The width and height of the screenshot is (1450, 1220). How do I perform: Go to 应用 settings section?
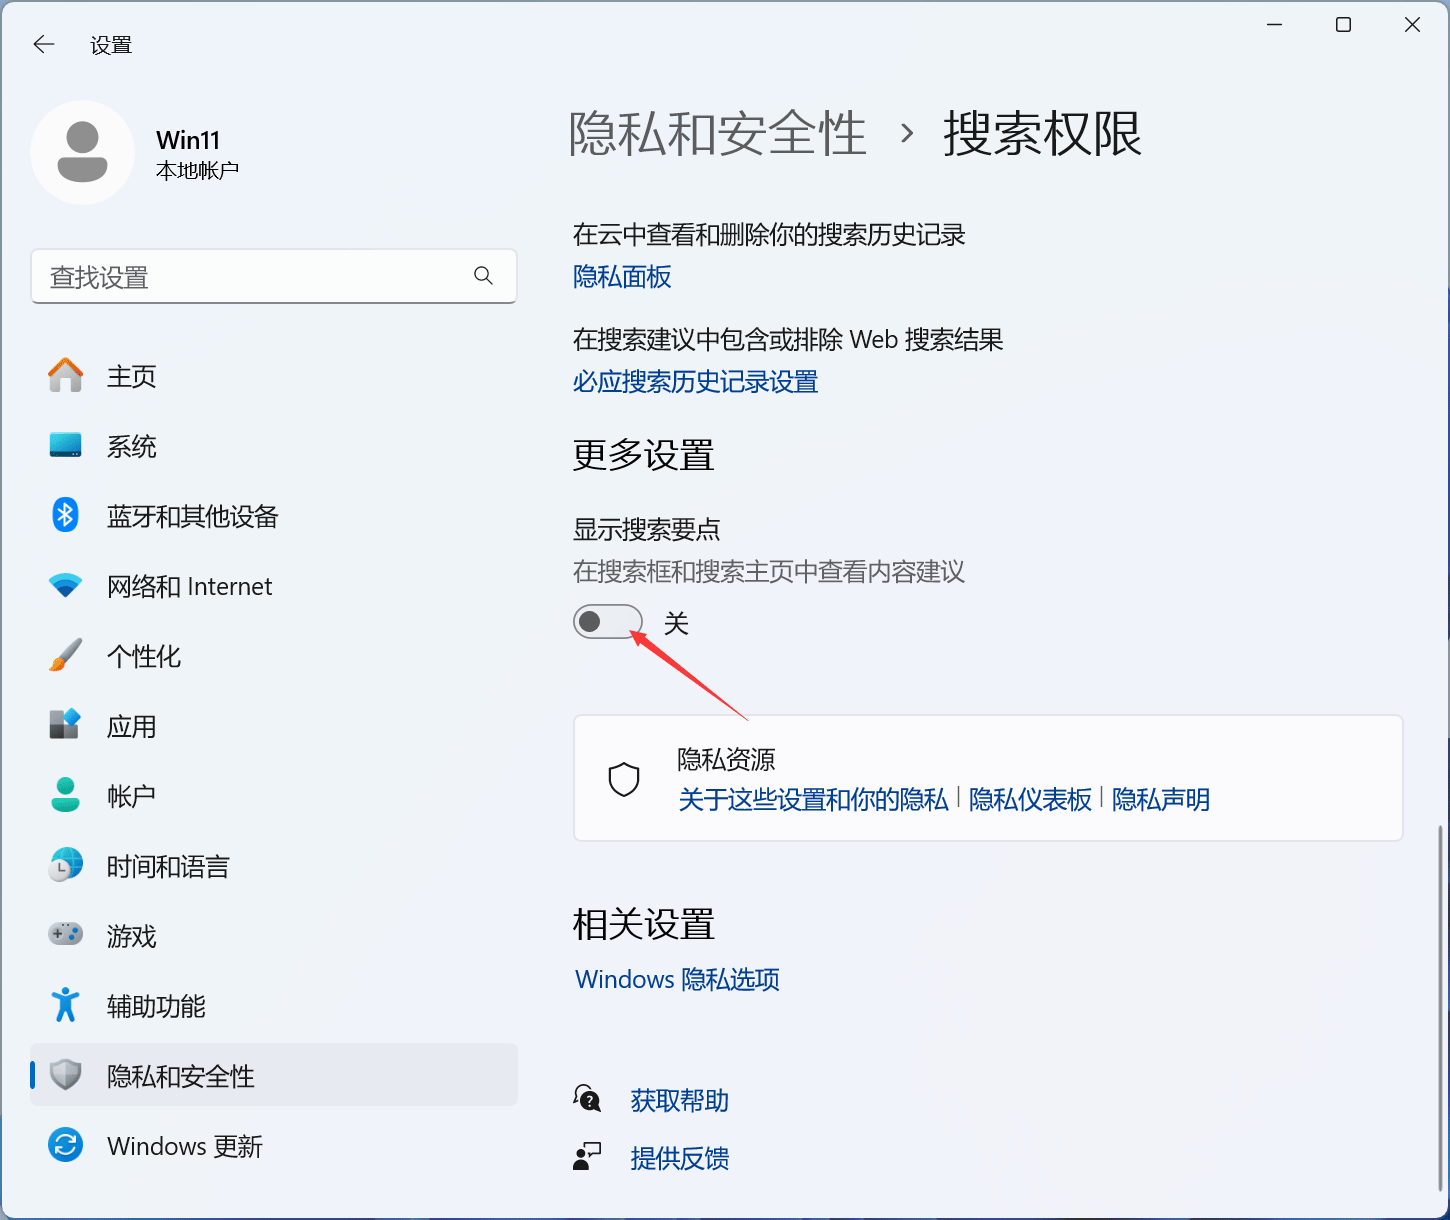pos(131,726)
